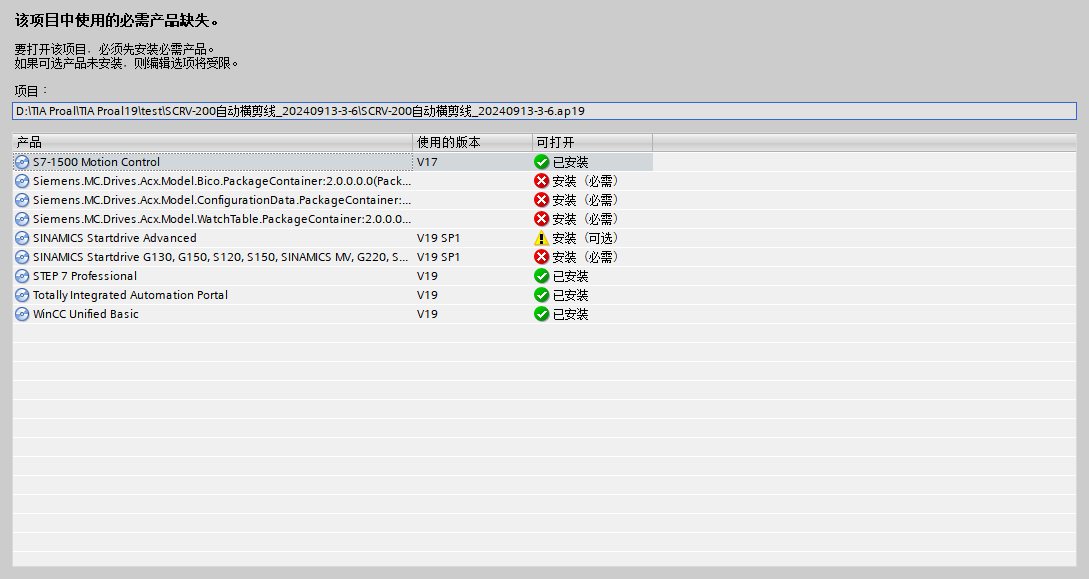
Task: Click the red error icon for WatchTable PackageContainer
Action: (x=542, y=219)
